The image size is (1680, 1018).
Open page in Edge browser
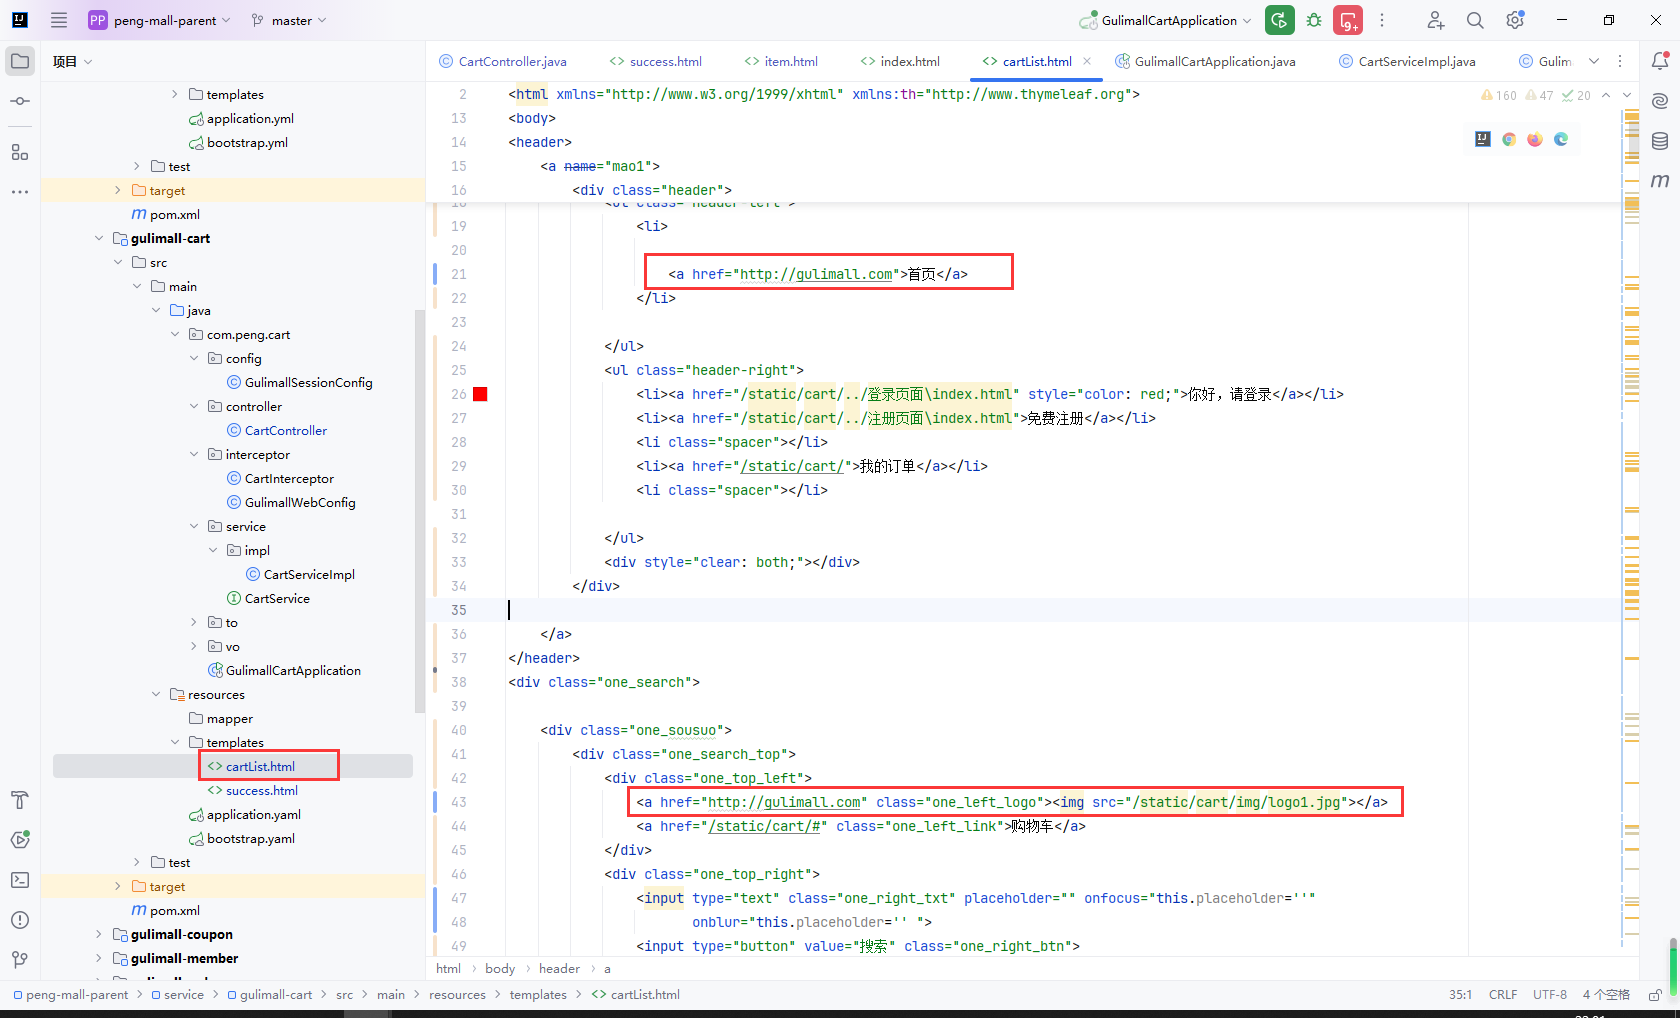point(1561,139)
